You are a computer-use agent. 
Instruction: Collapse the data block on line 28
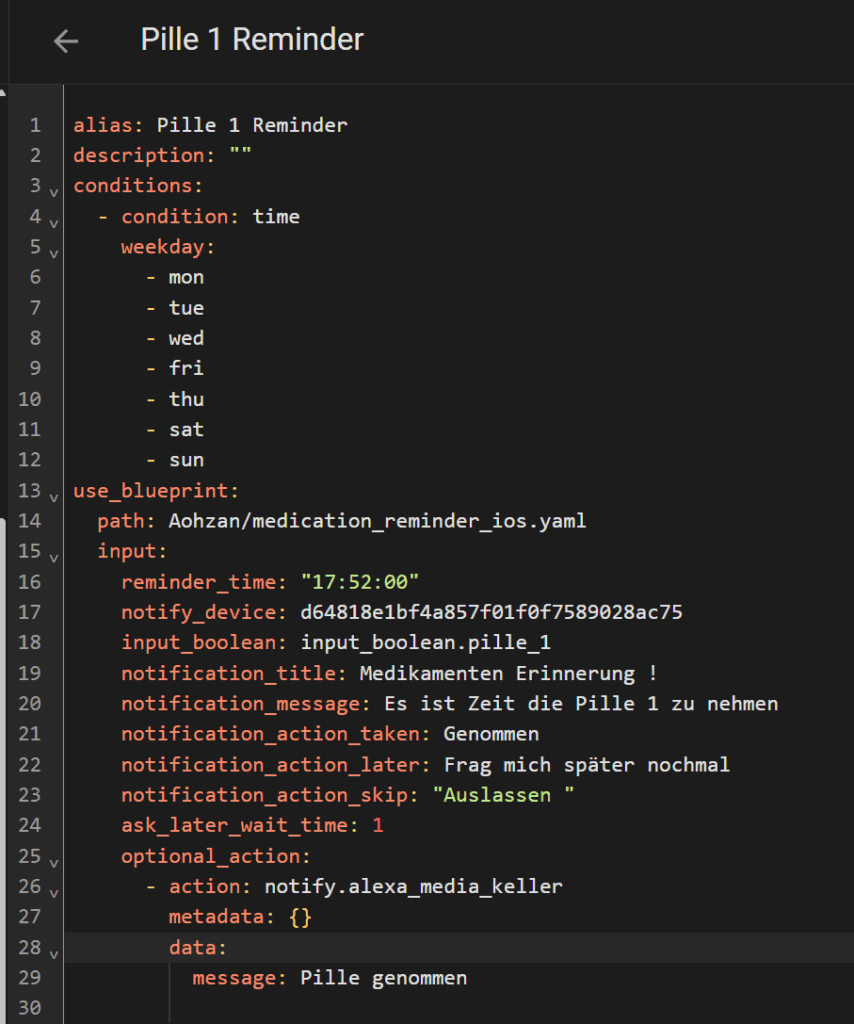(x=54, y=954)
